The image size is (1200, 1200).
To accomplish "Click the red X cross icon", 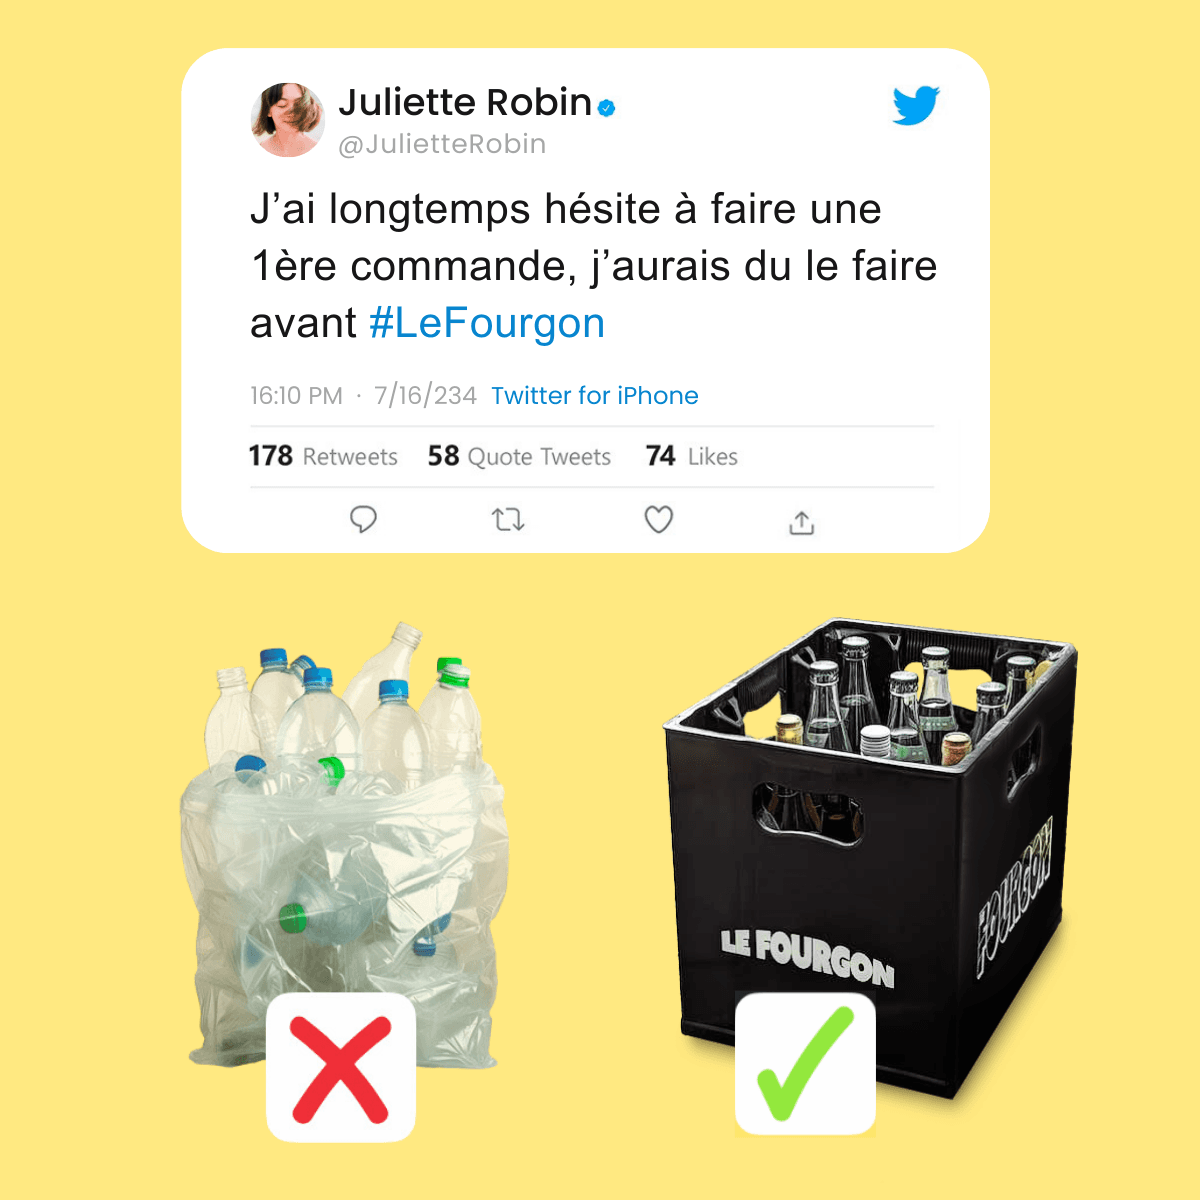I will 341,1068.
